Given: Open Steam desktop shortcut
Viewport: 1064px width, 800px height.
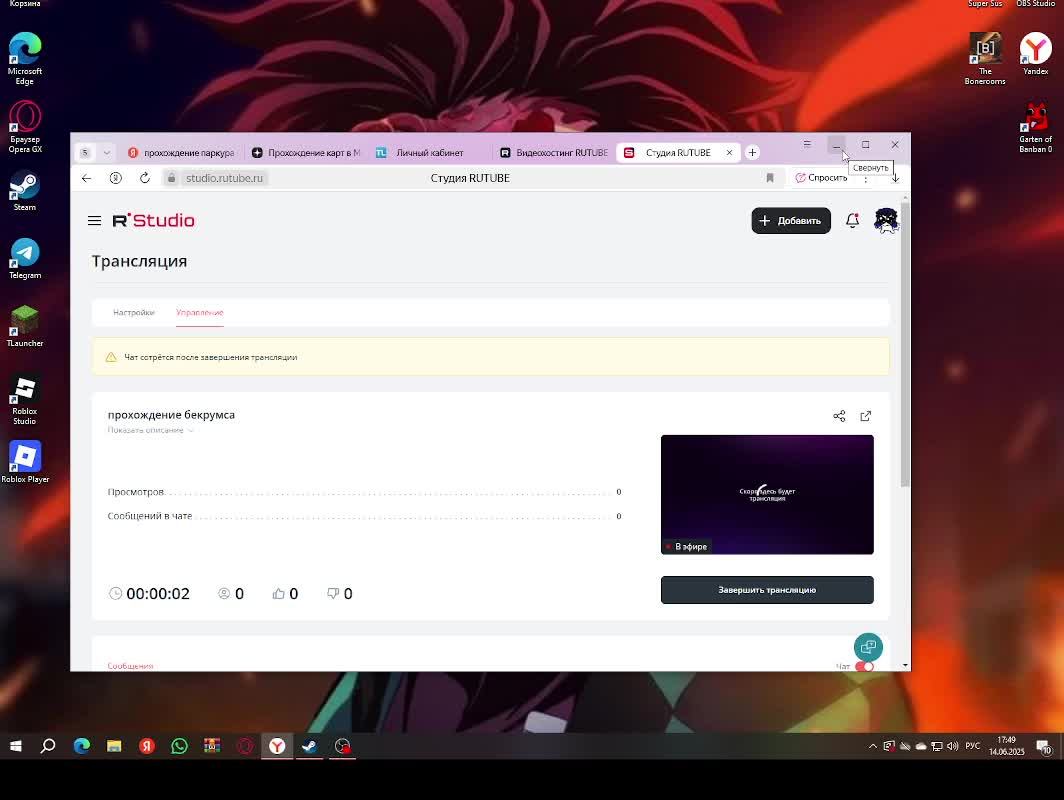Looking at the screenshot, I should [x=25, y=191].
